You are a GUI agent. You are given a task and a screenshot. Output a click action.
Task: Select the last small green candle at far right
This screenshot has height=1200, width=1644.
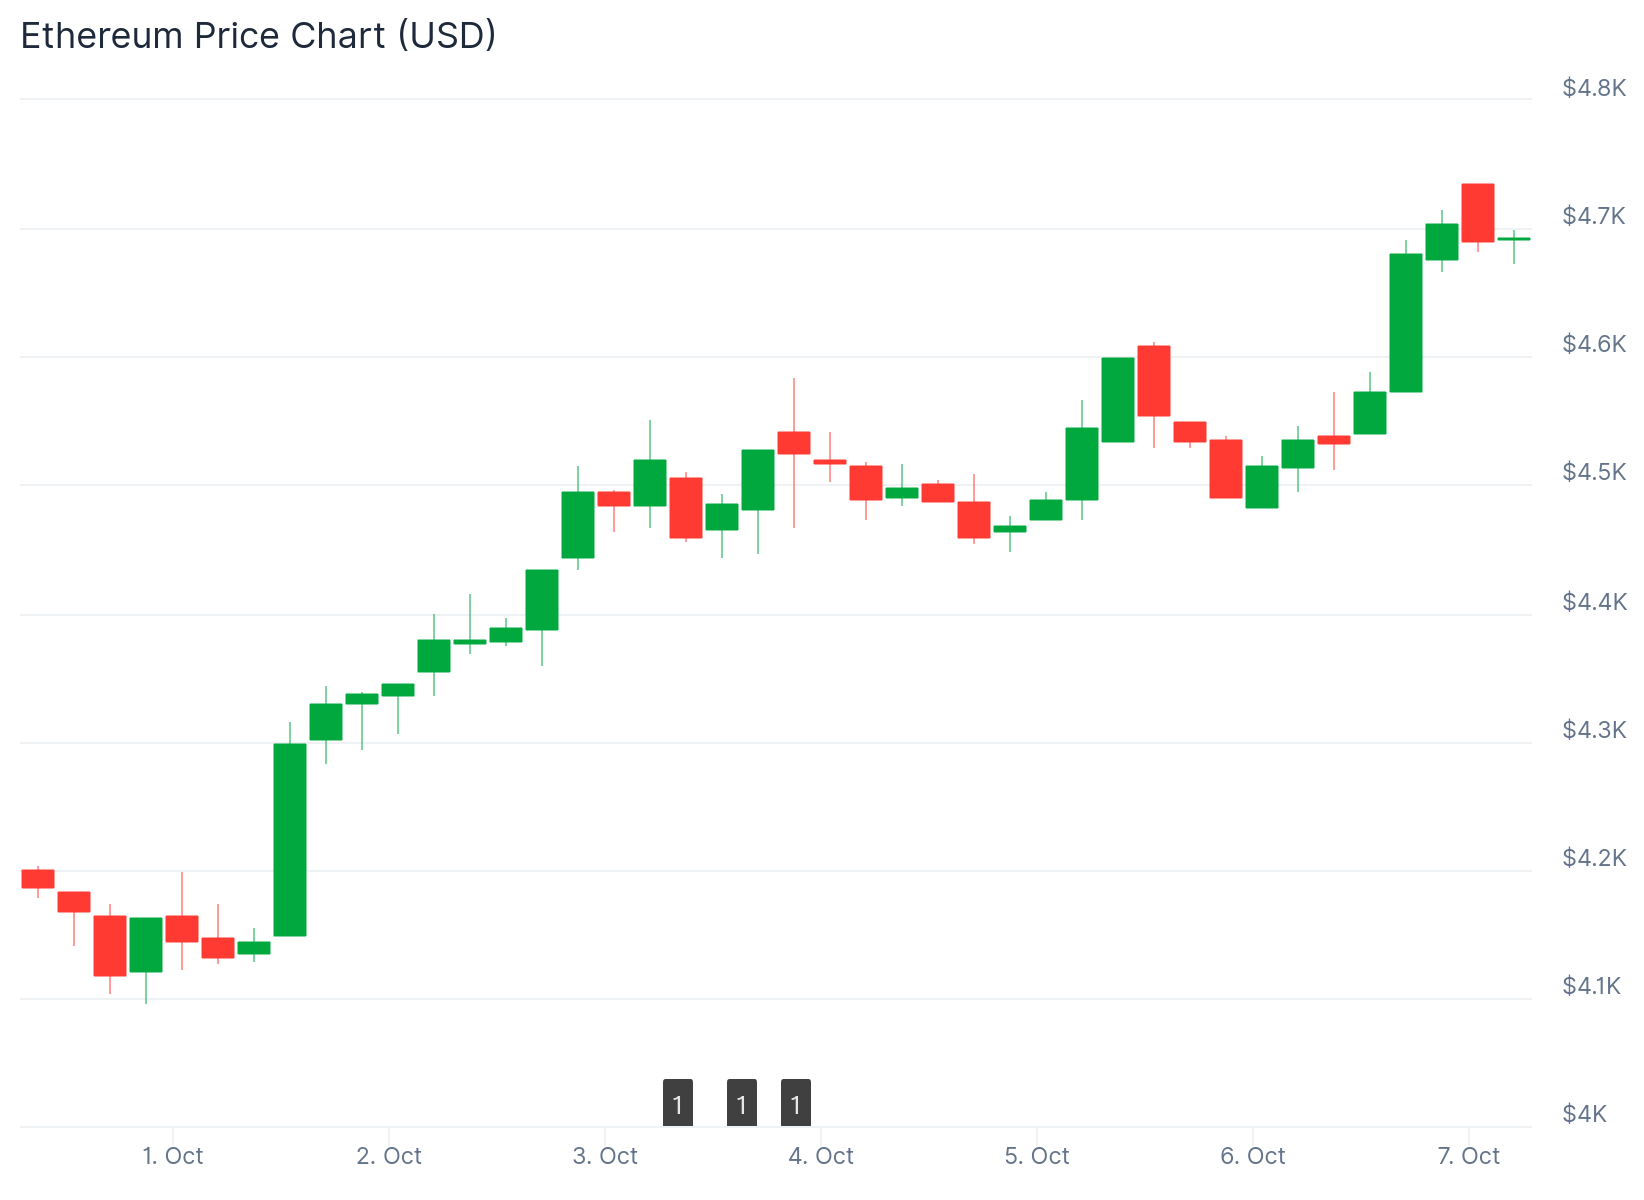[x=1513, y=239]
